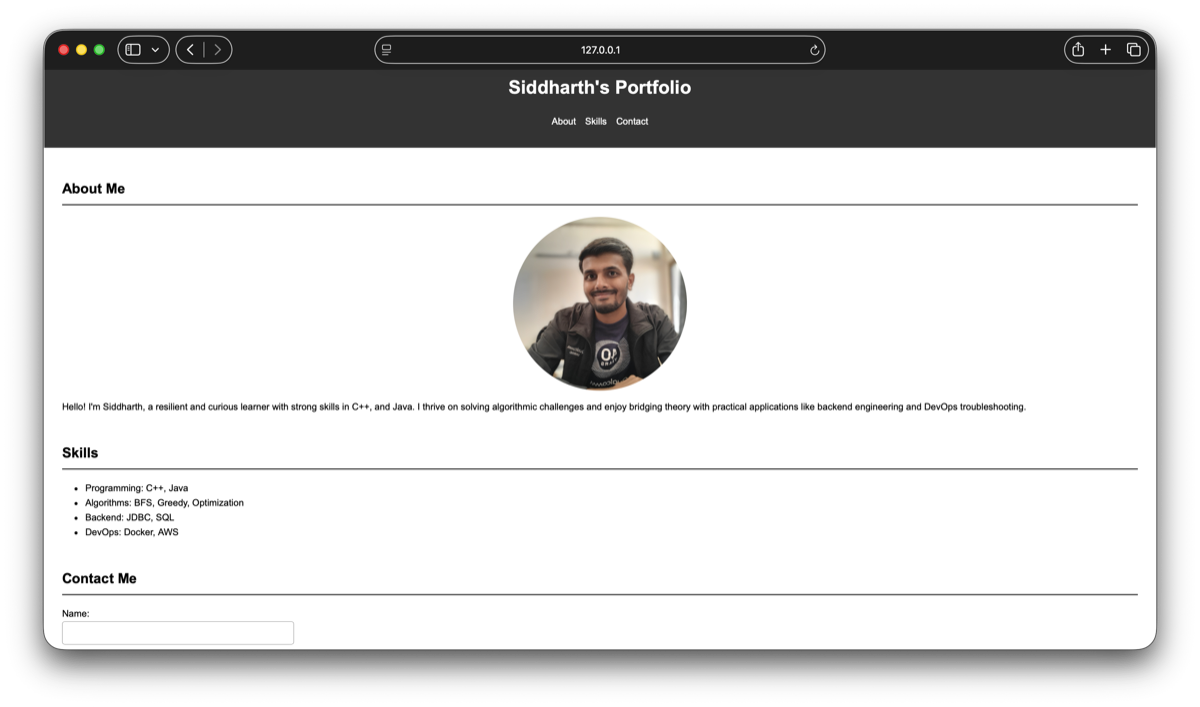Click the Contact Me section heading
This screenshot has width=1200, height=707.
tap(99, 579)
